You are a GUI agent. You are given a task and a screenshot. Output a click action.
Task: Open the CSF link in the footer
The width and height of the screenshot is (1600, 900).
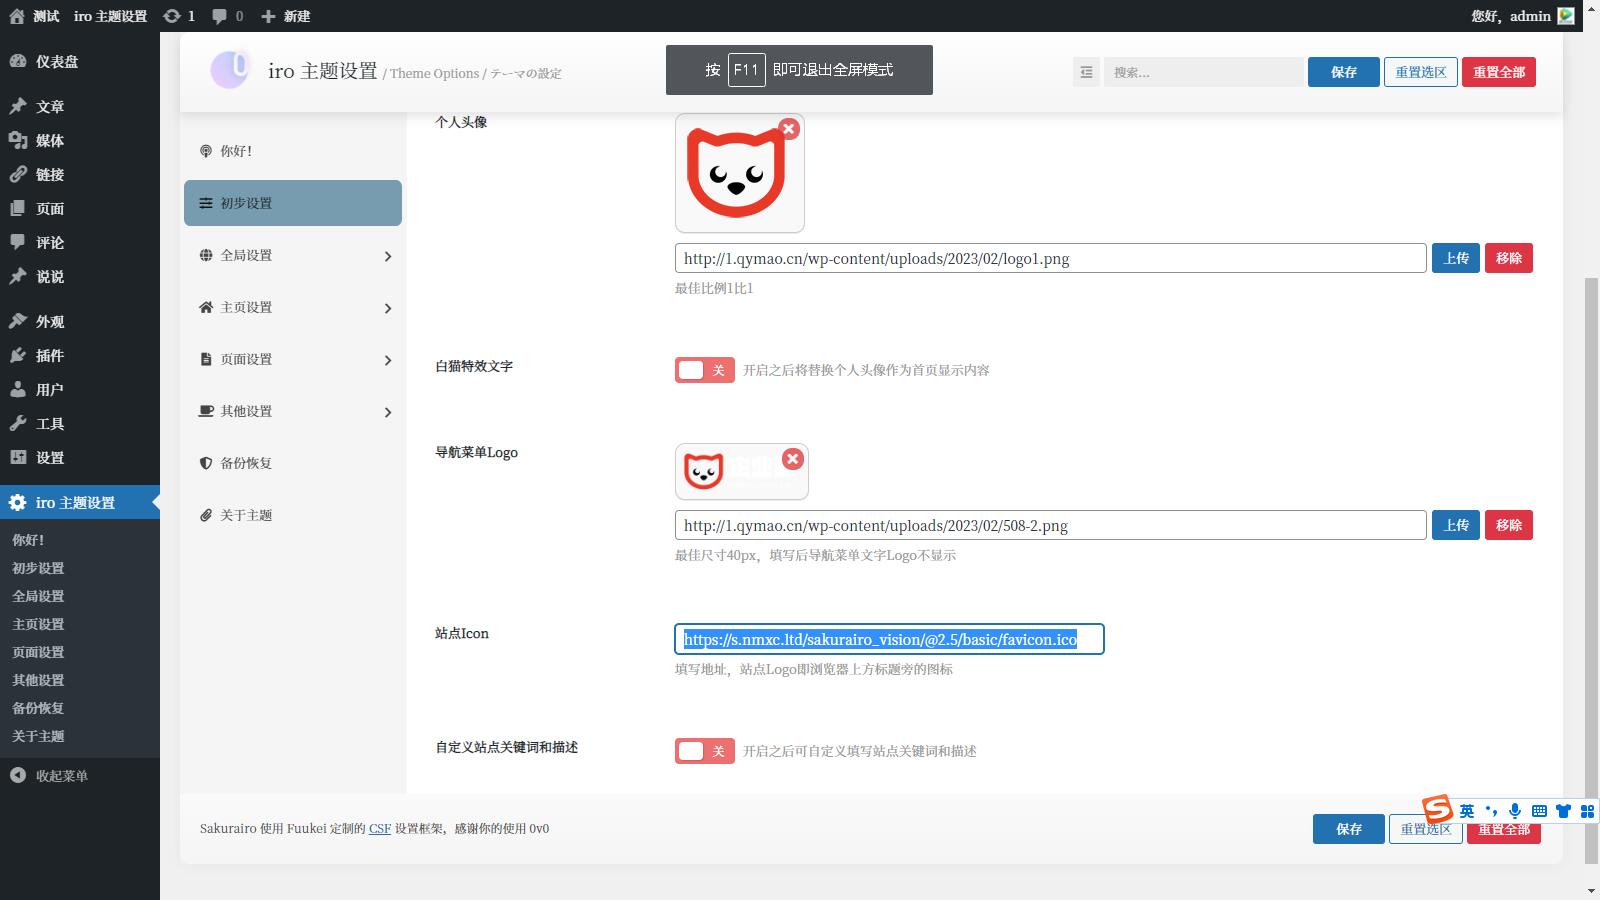(380, 828)
